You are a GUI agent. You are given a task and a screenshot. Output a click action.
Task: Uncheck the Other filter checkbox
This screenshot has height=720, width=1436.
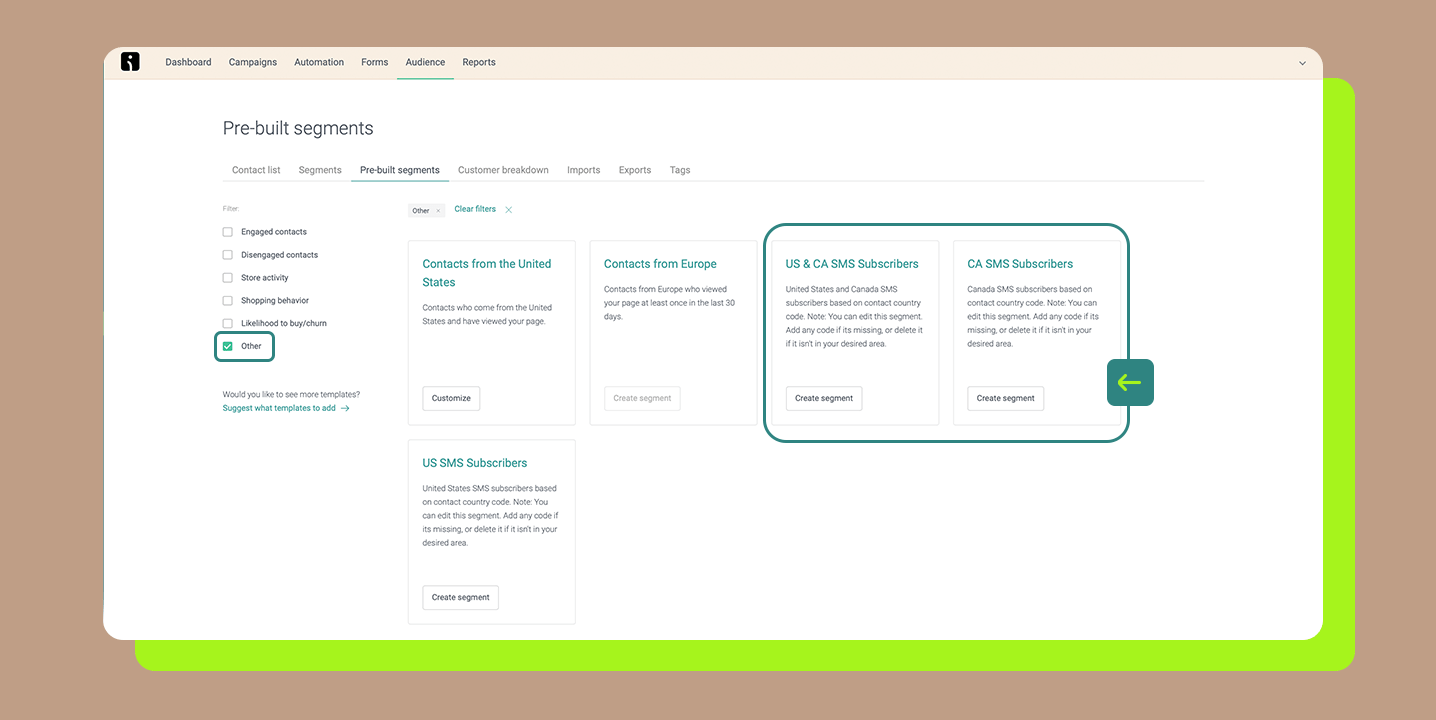[228, 346]
